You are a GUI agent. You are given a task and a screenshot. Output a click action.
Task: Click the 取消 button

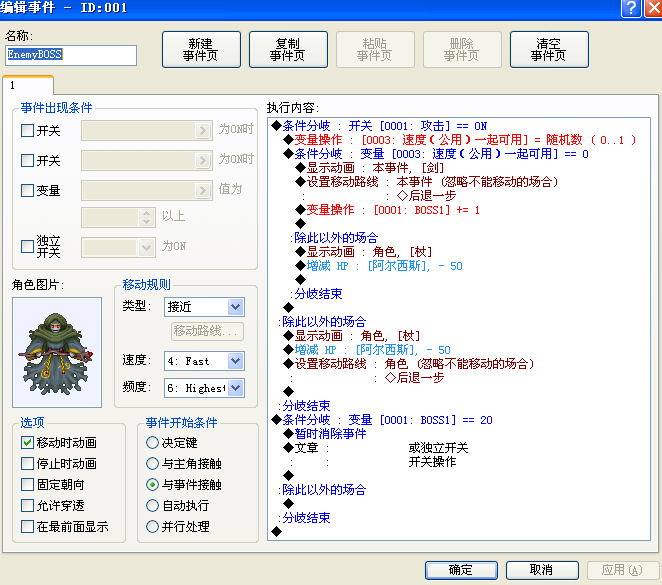(542, 570)
